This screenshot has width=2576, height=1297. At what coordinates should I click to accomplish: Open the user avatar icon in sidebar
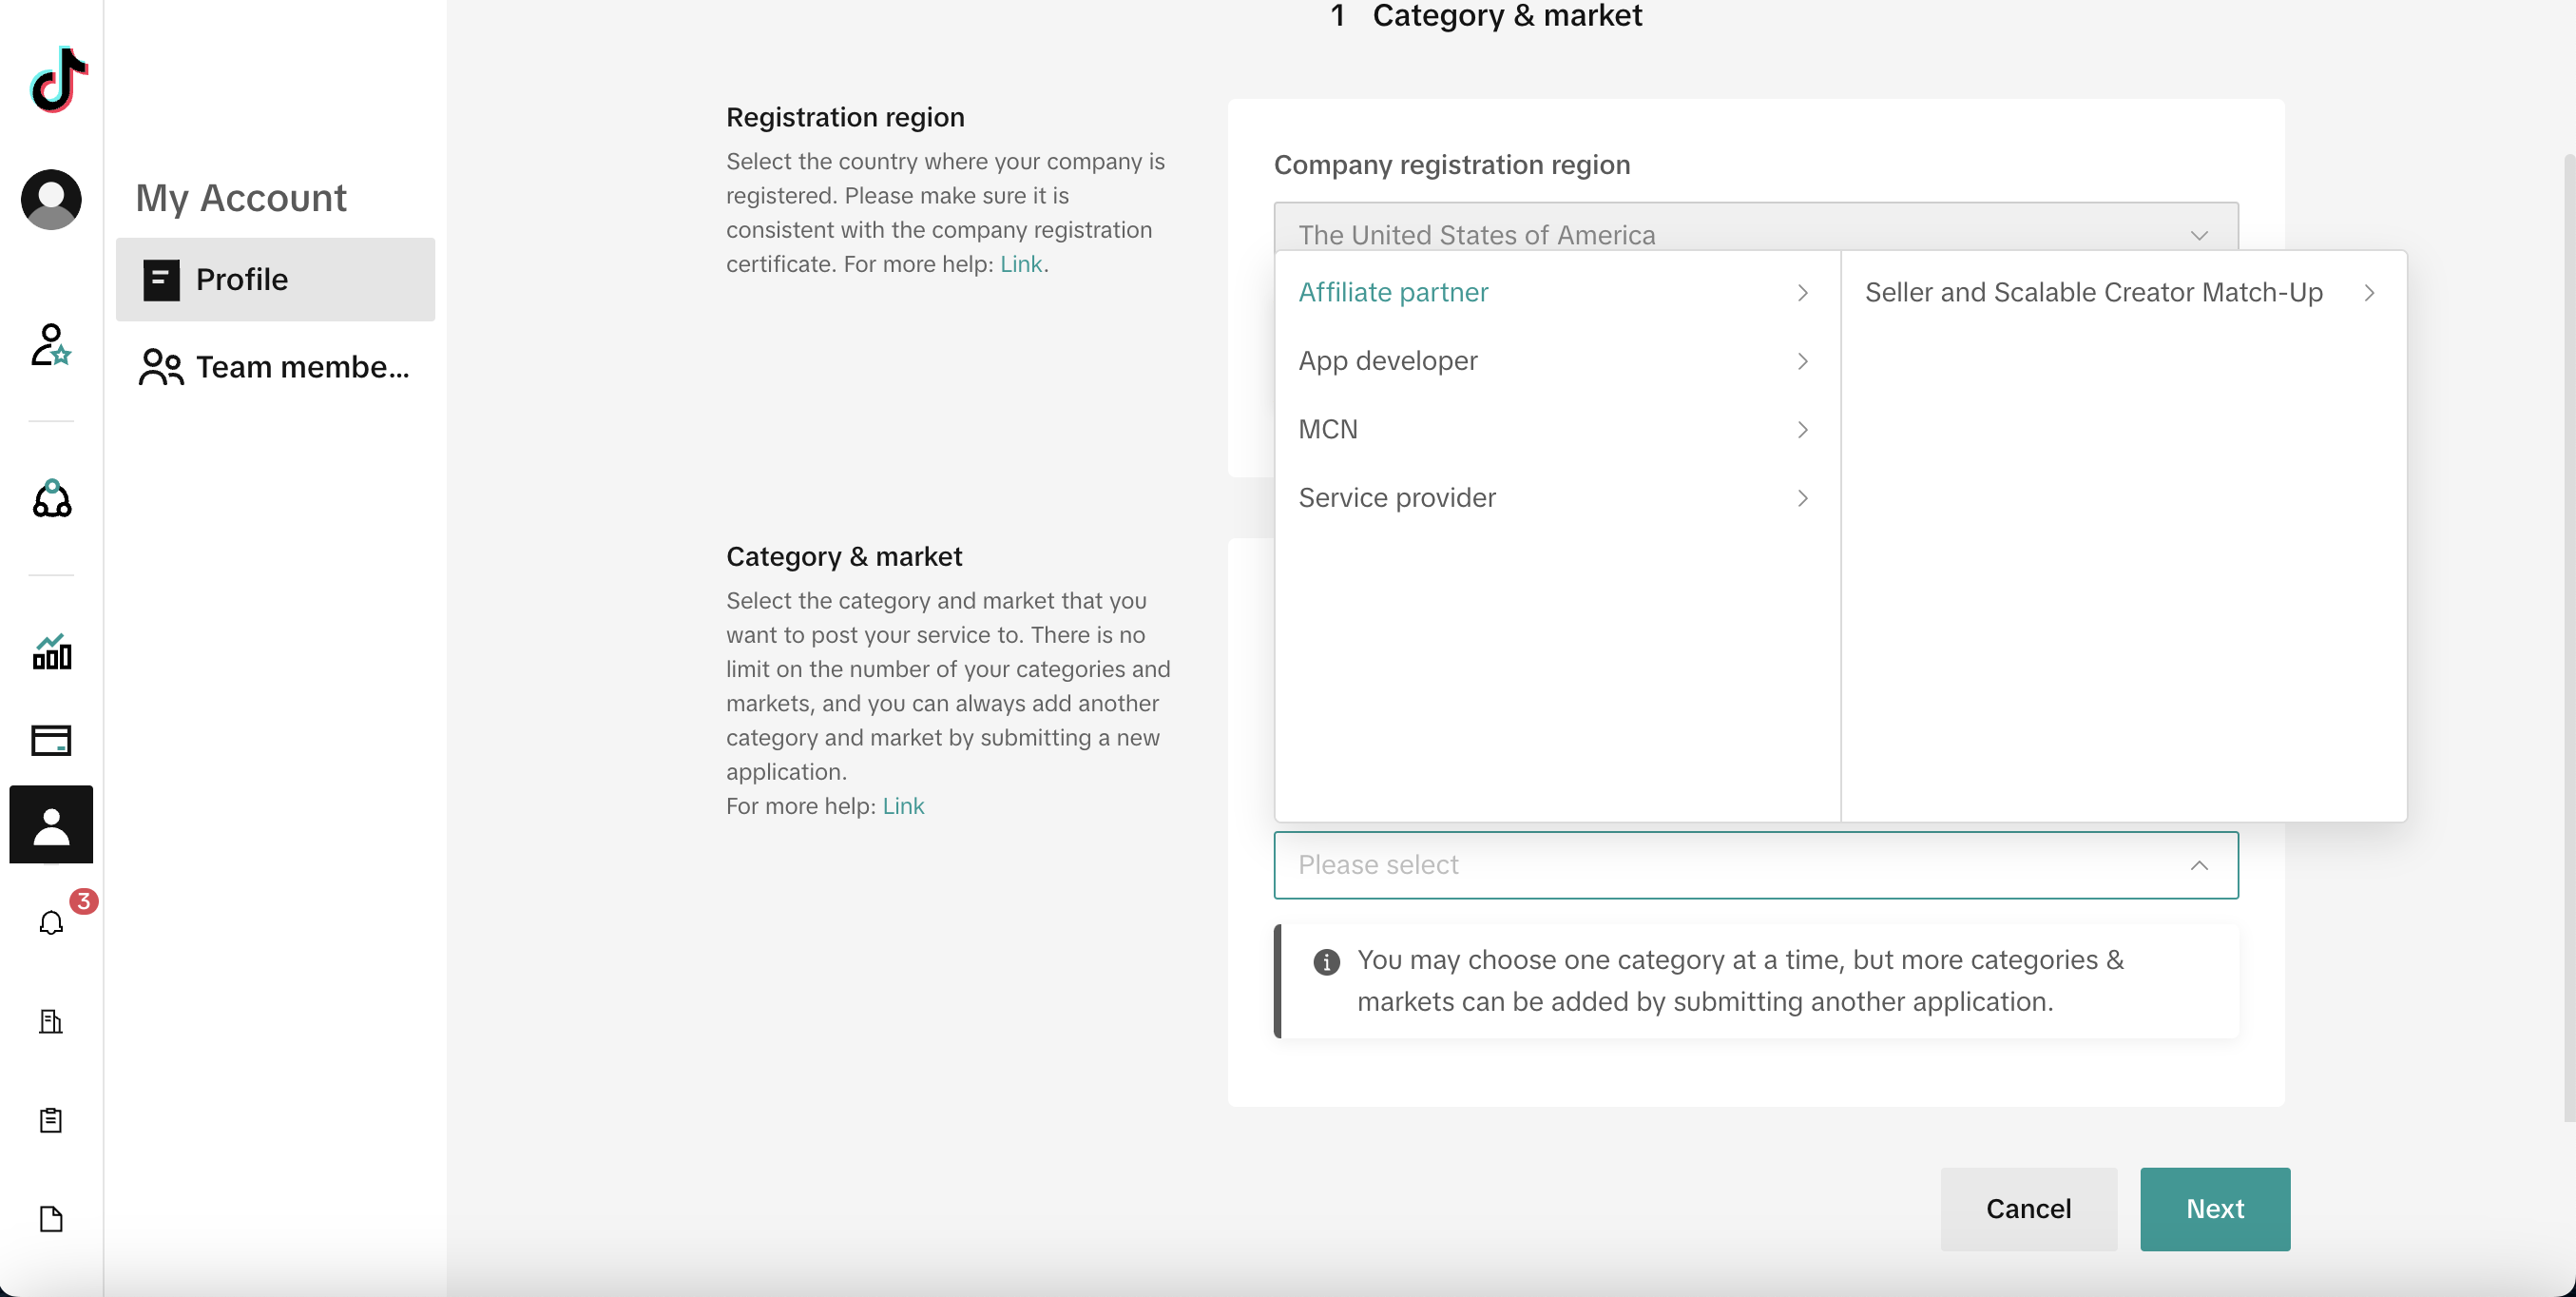(x=51, y=199)
